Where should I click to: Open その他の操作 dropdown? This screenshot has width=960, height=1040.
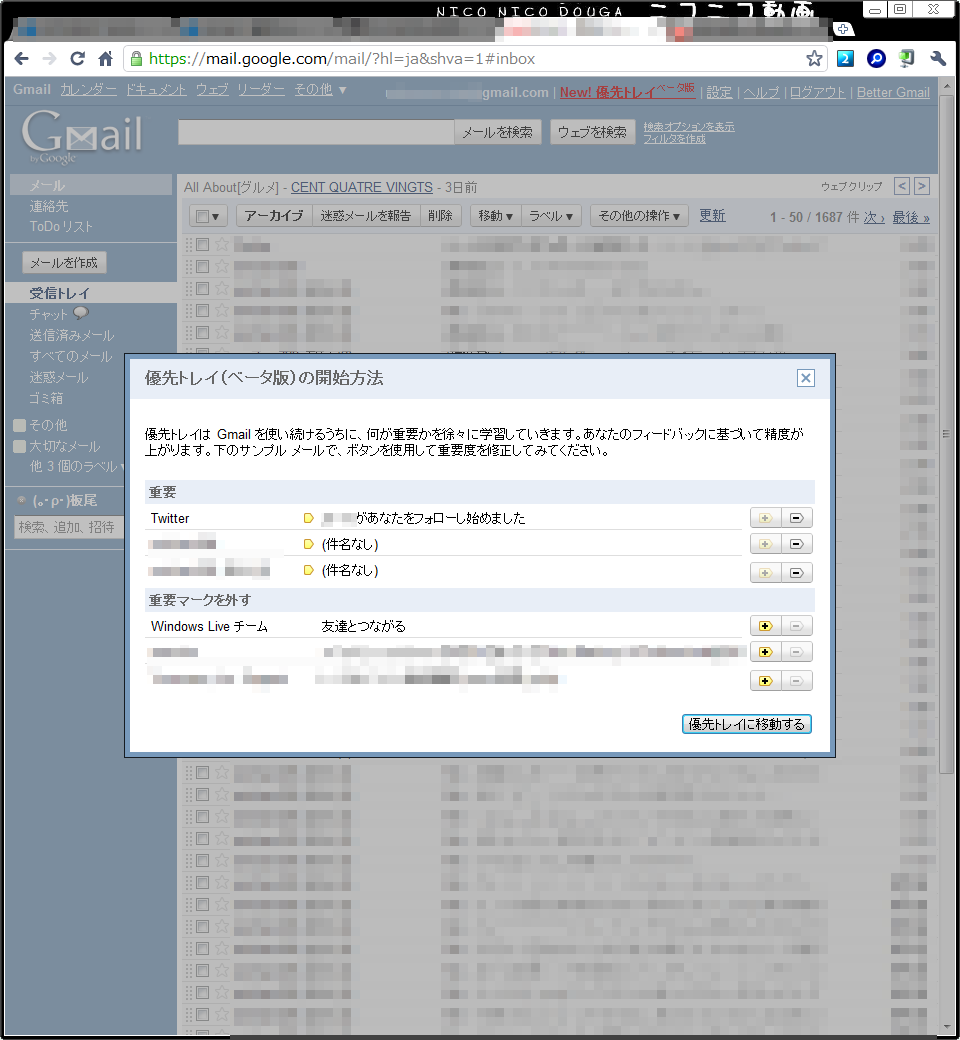639,216
